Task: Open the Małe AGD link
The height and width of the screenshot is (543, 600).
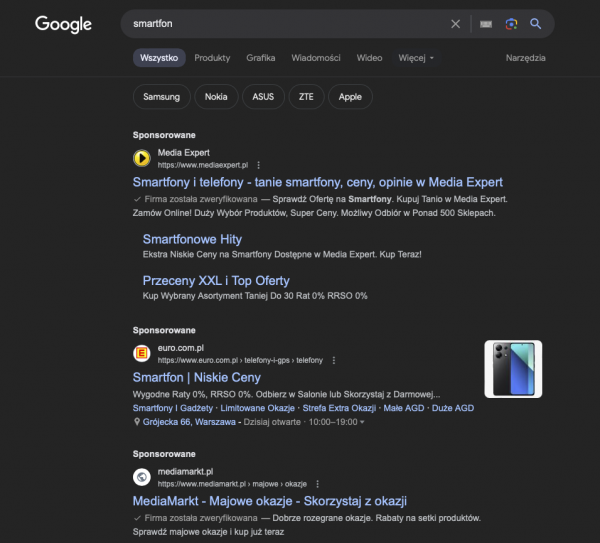Action: (404, 408)
